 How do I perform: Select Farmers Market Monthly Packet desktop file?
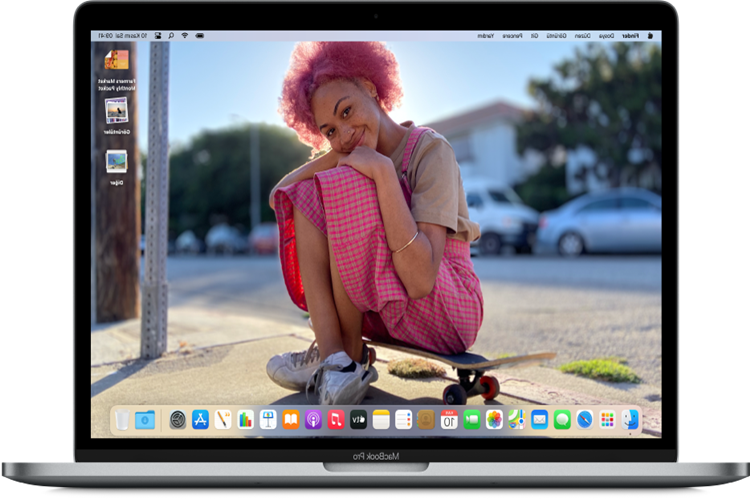point(117,70)
